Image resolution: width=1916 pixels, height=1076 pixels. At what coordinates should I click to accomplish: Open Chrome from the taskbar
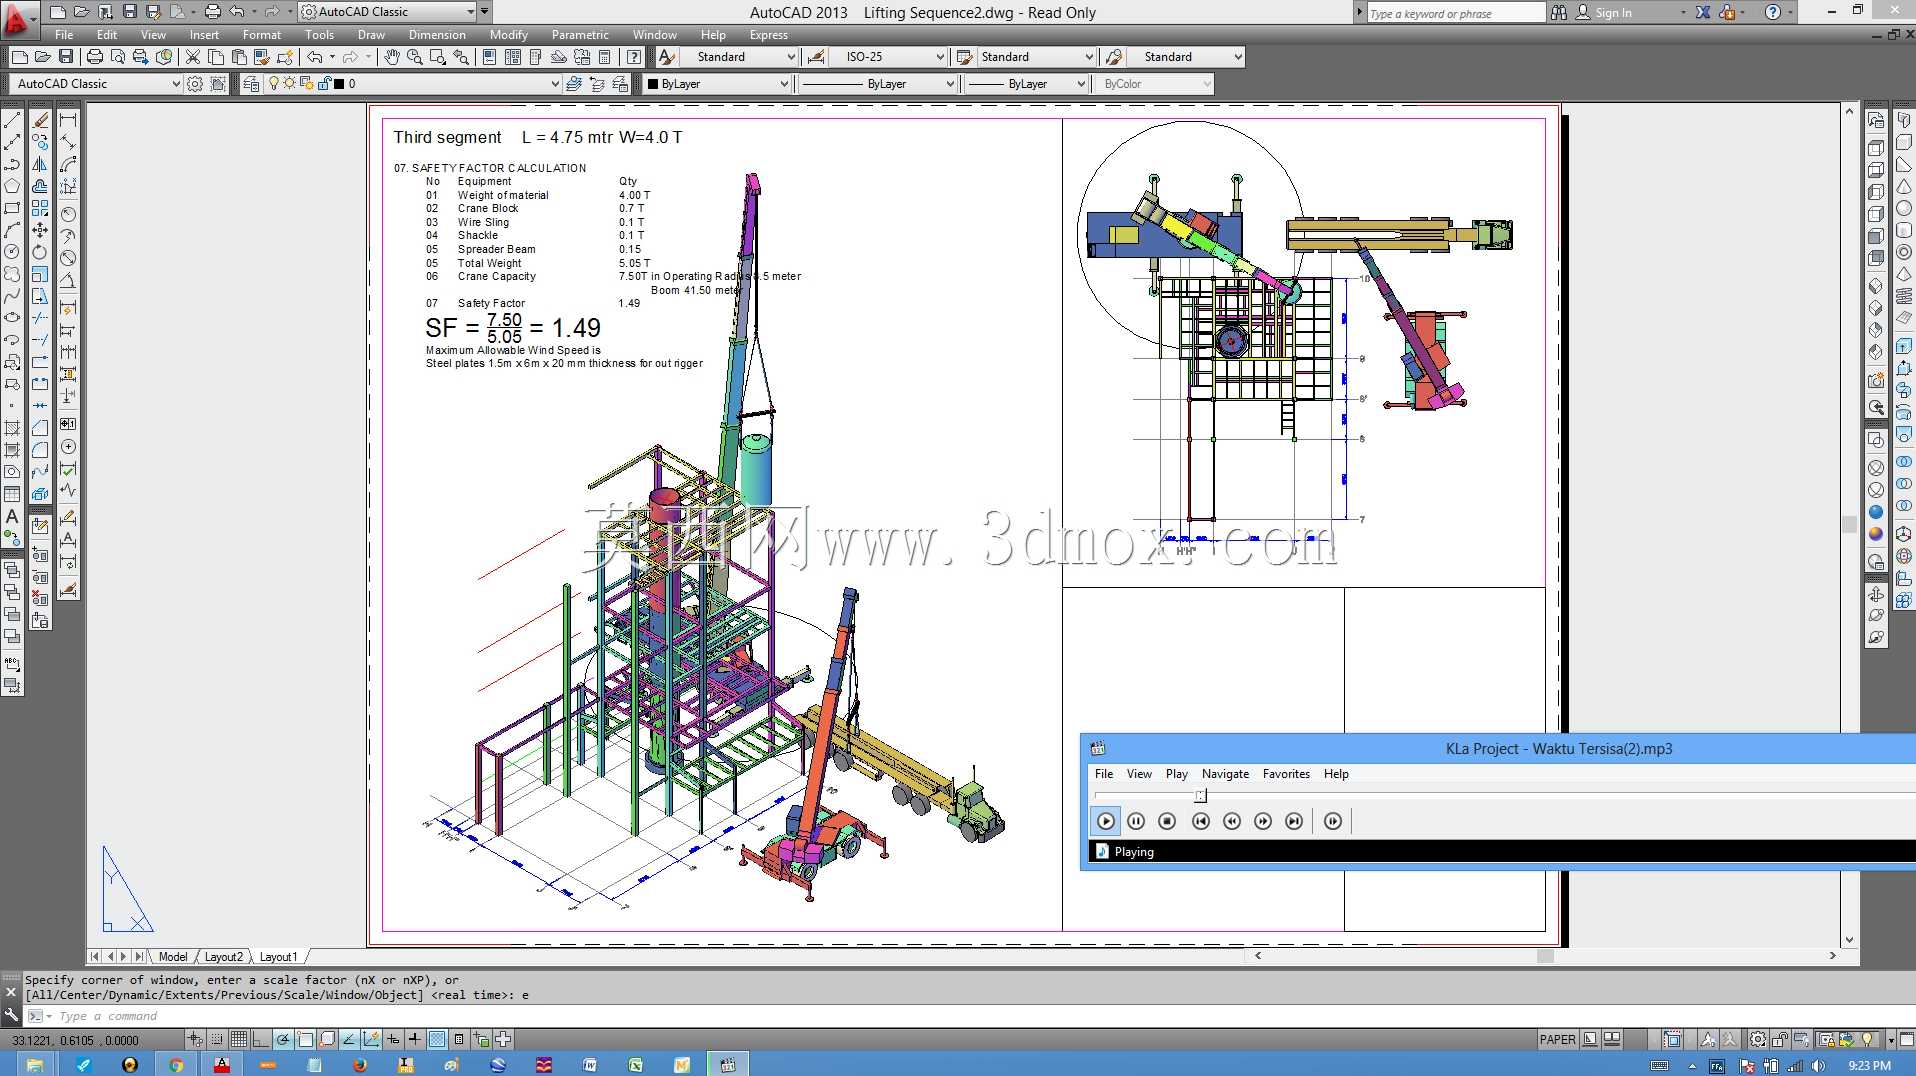coord(176,1065)
